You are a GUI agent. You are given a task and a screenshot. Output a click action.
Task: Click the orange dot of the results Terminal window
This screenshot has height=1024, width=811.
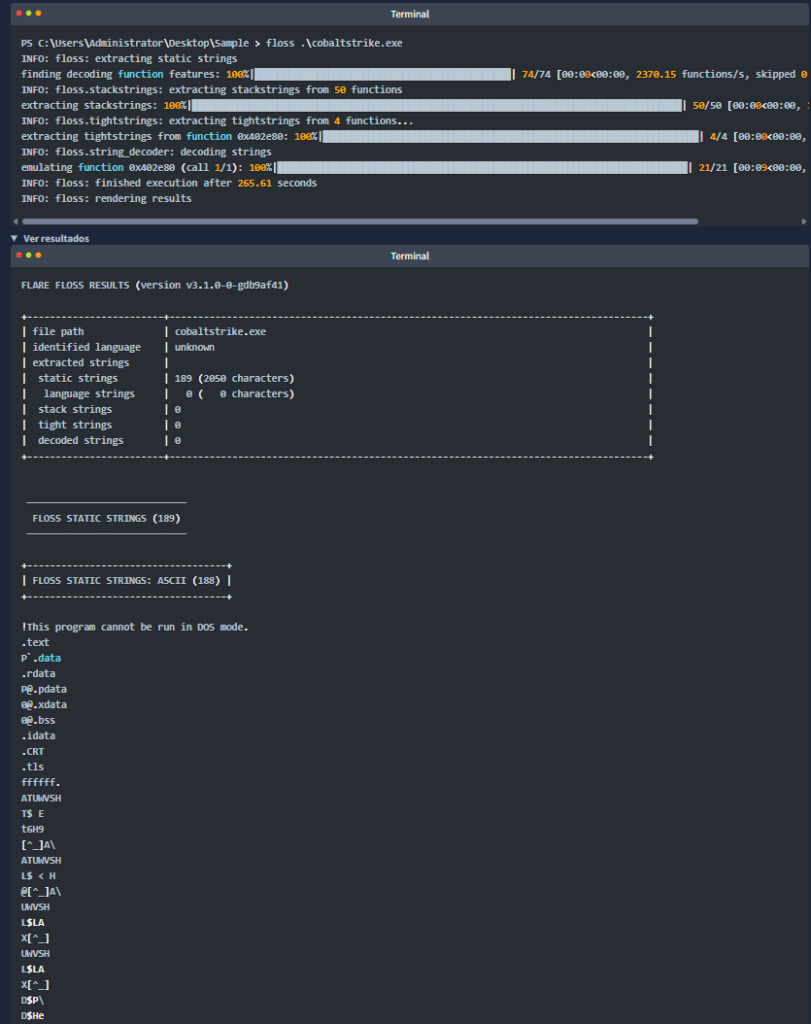point(39,255)
